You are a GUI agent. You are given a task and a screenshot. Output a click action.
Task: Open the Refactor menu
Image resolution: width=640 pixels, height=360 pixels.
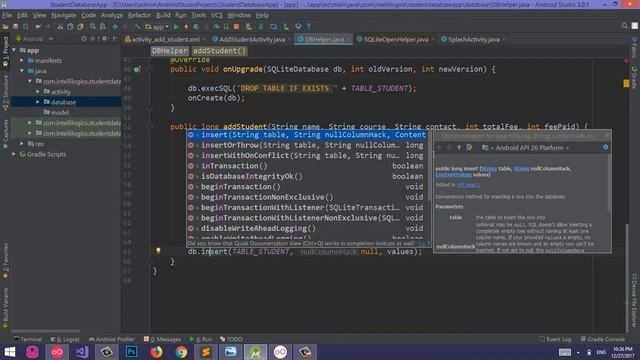pyautogui.click(x=139, y=16)
